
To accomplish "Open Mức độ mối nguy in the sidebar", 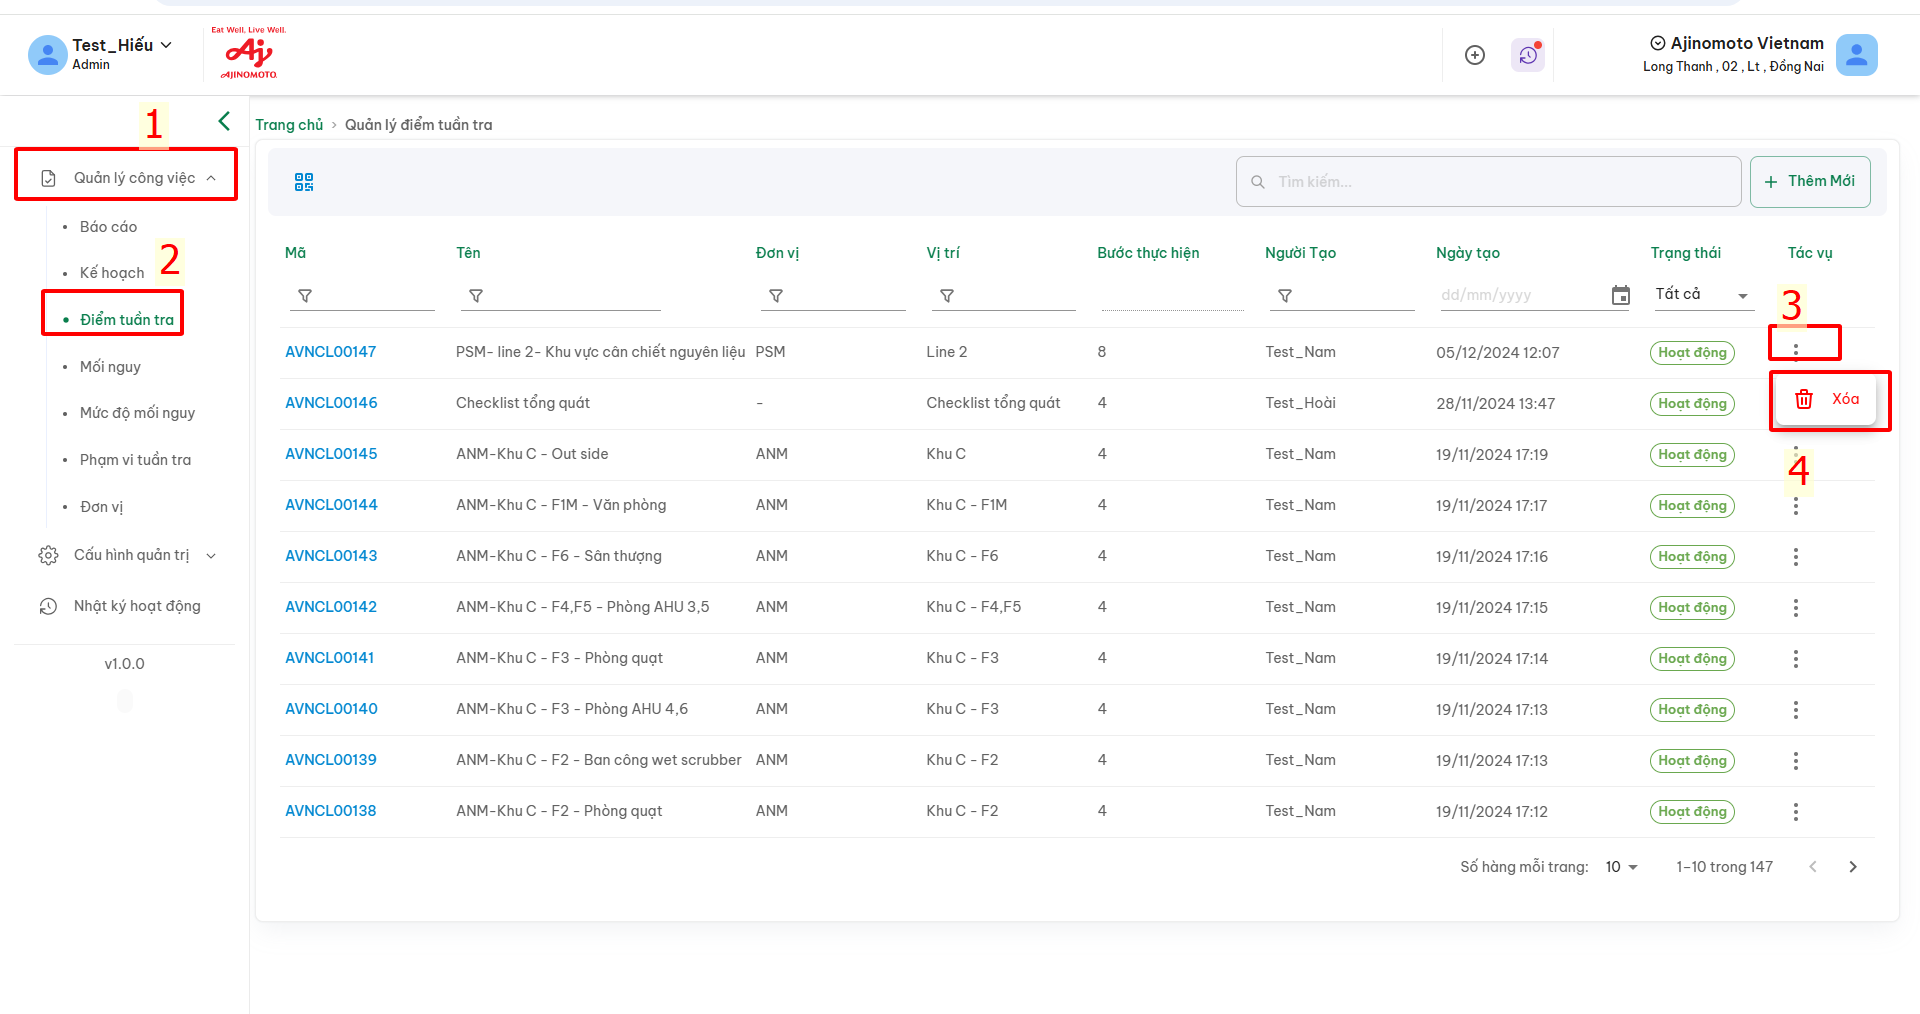I will coord(138,413).
